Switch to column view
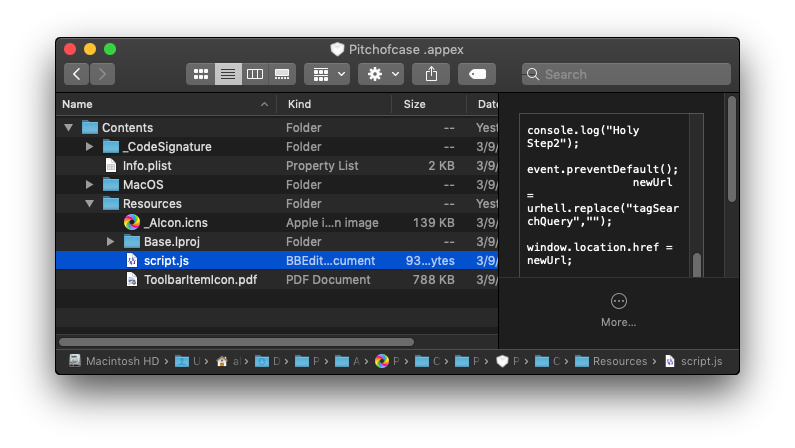 point(255,74)
